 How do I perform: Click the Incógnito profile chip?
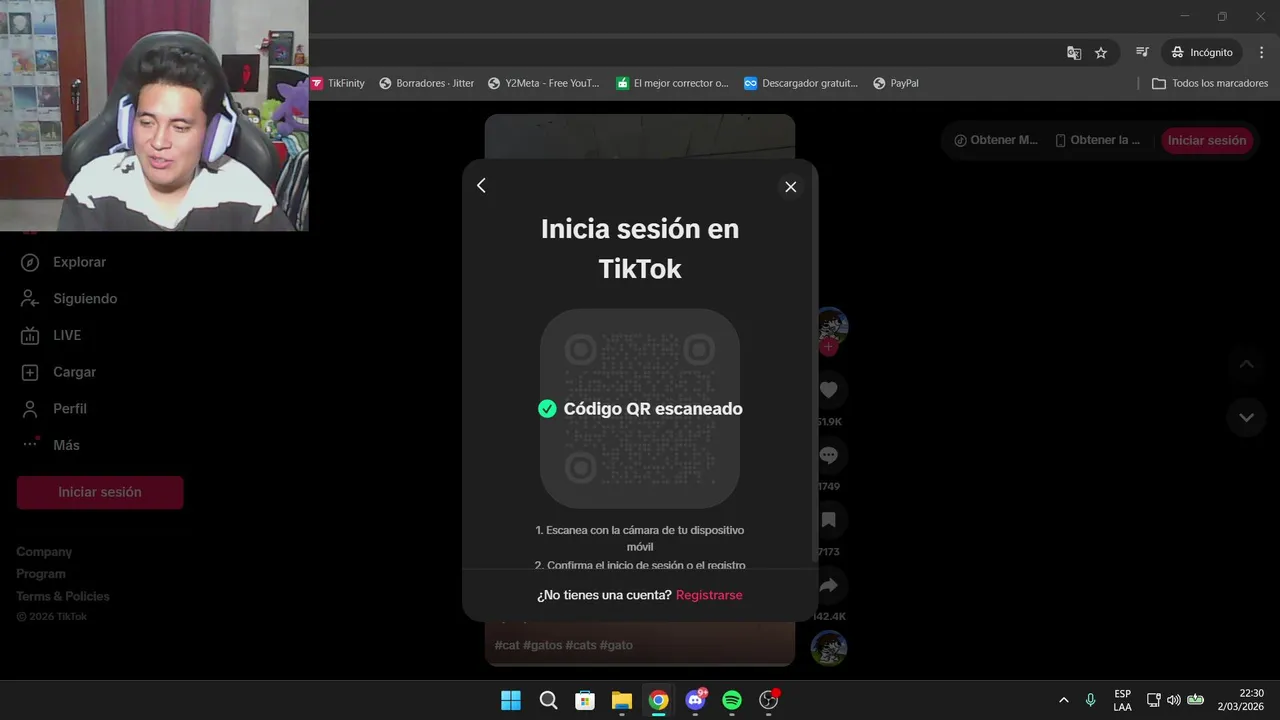click(x=1201, y=52)
